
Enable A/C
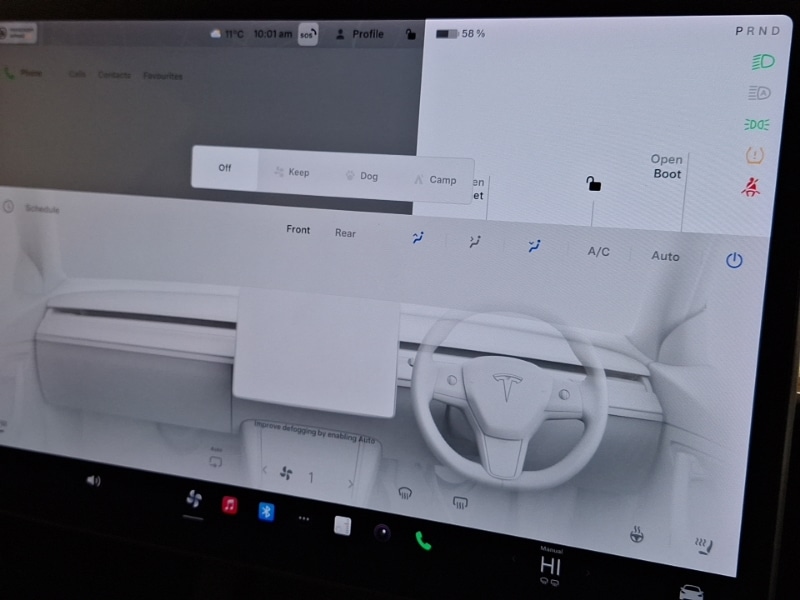(598, 251)
